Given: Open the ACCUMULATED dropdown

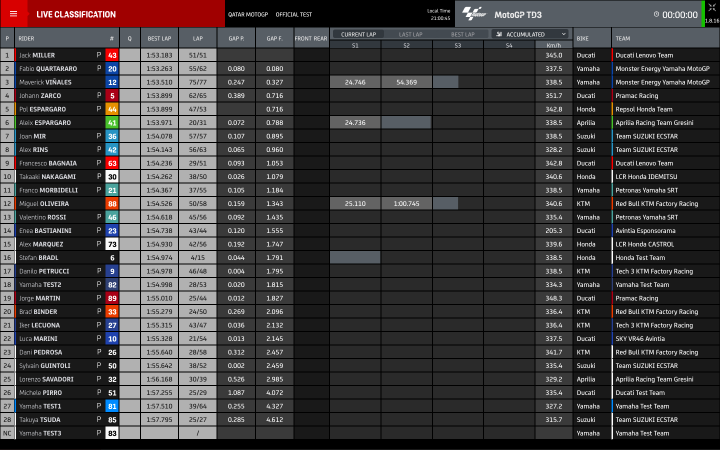Looking at the screenshot, I should (530, 34).
